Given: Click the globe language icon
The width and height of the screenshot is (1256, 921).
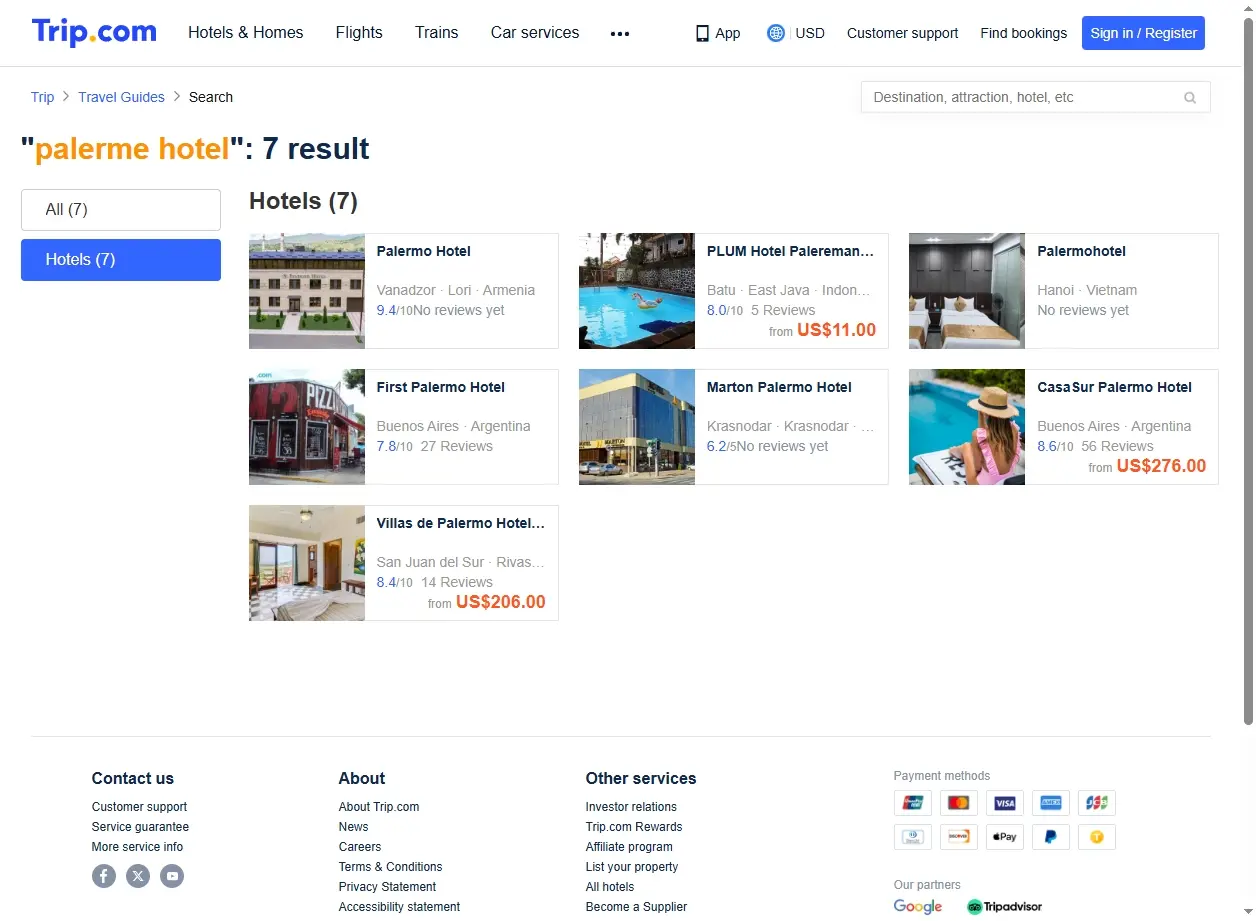Looking at the screenshot, I should [x=776, y=33].
